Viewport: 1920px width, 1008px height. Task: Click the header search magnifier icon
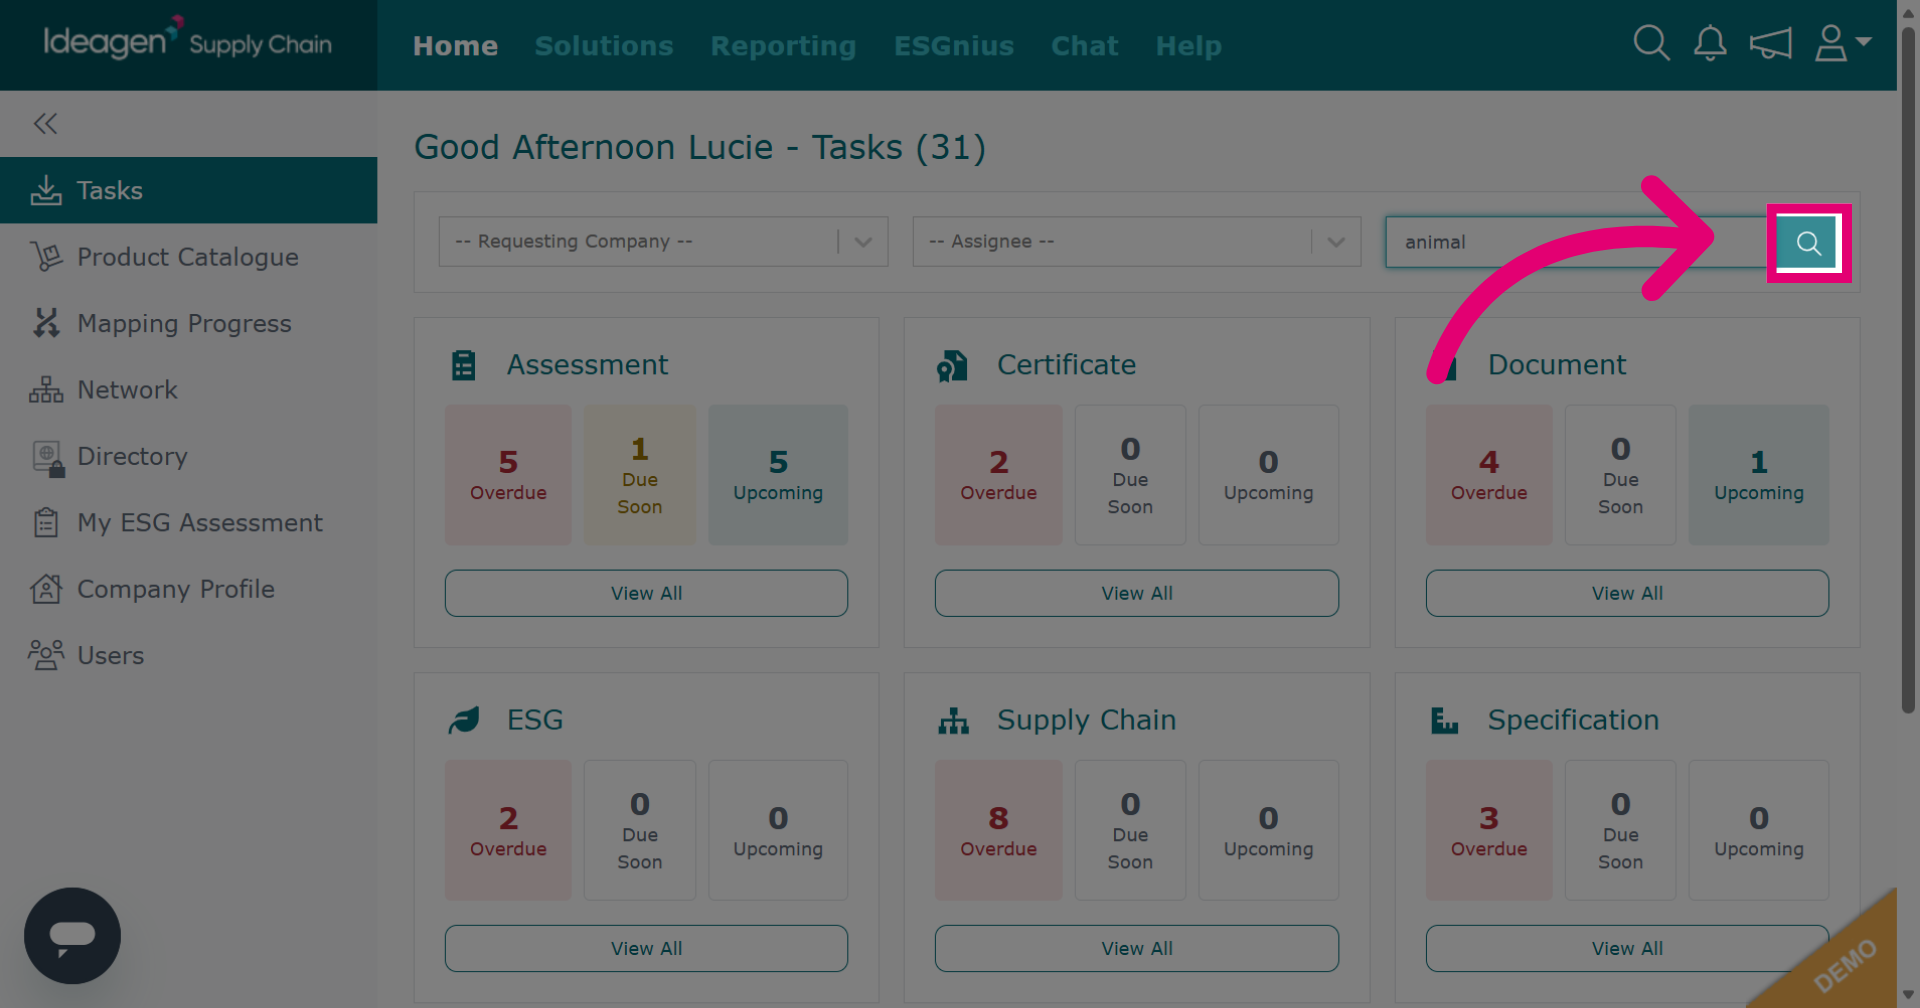(1651, 43)
